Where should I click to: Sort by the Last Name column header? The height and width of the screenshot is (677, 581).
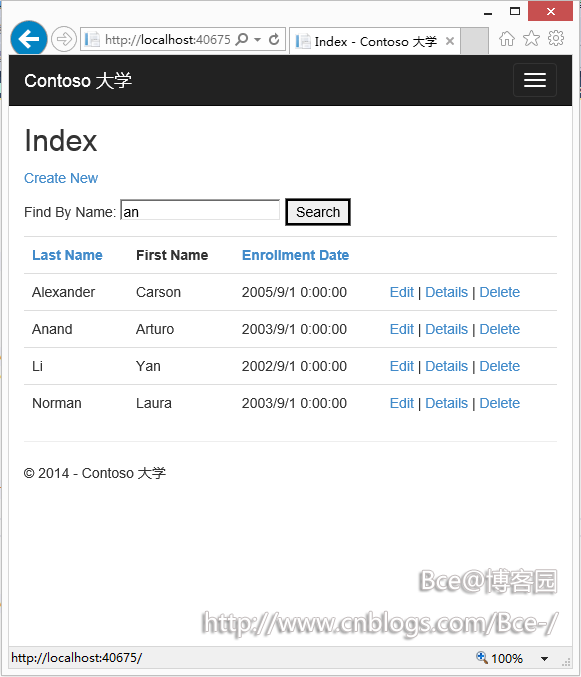67,255
